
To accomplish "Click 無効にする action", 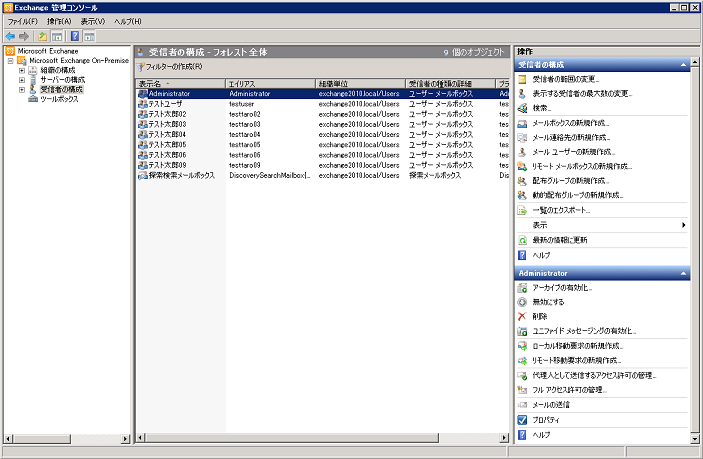I will click(x=548, y=302).
